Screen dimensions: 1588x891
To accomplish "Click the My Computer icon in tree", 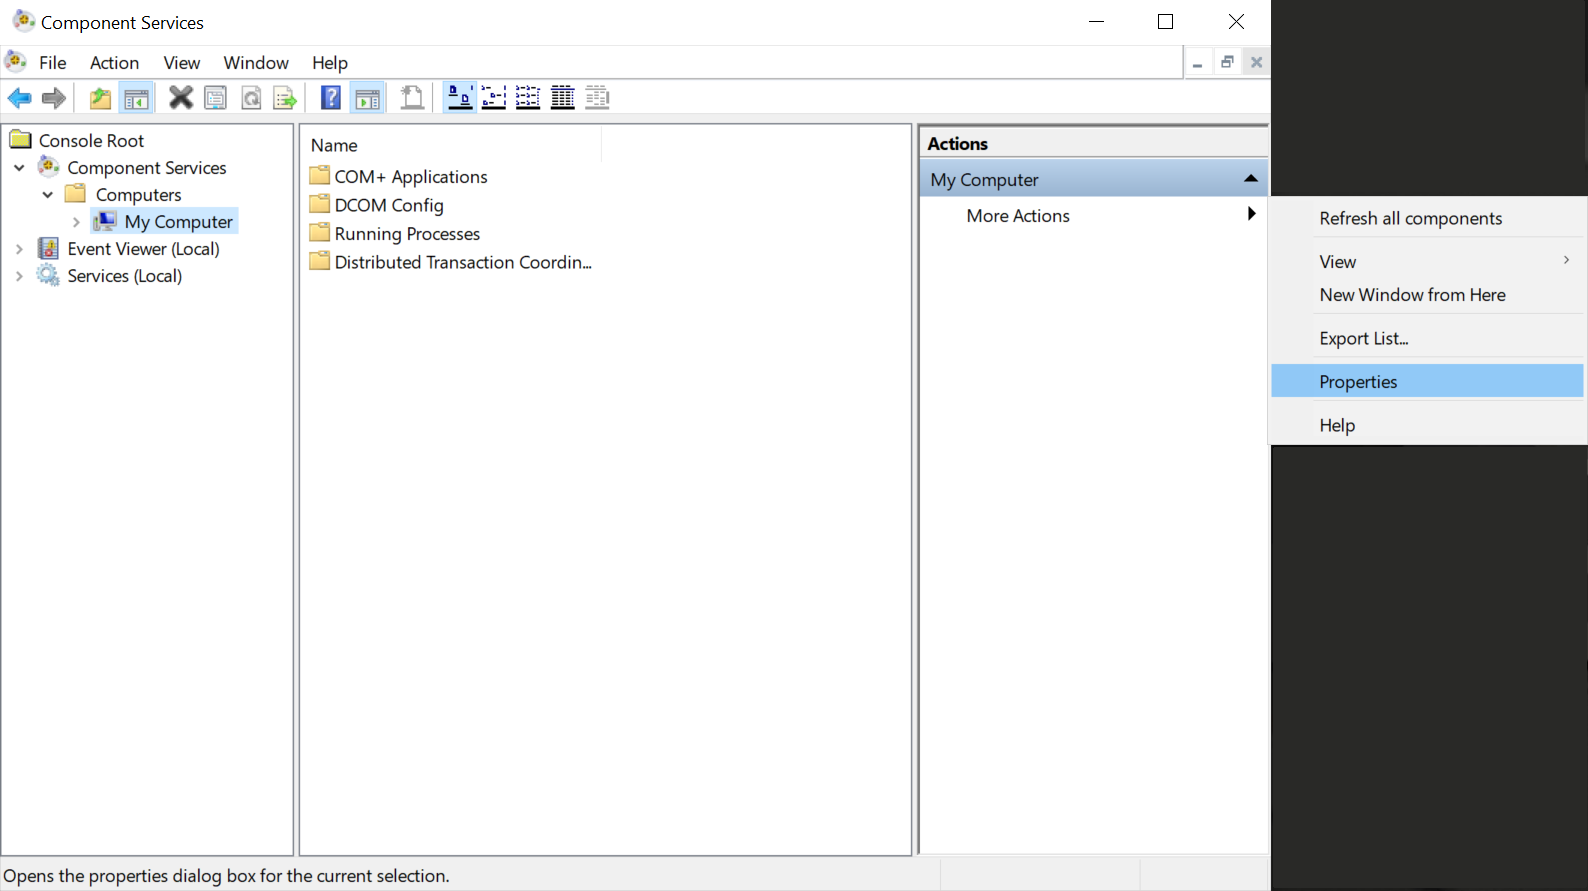I will pyautogui.click(x=105, y=221).
